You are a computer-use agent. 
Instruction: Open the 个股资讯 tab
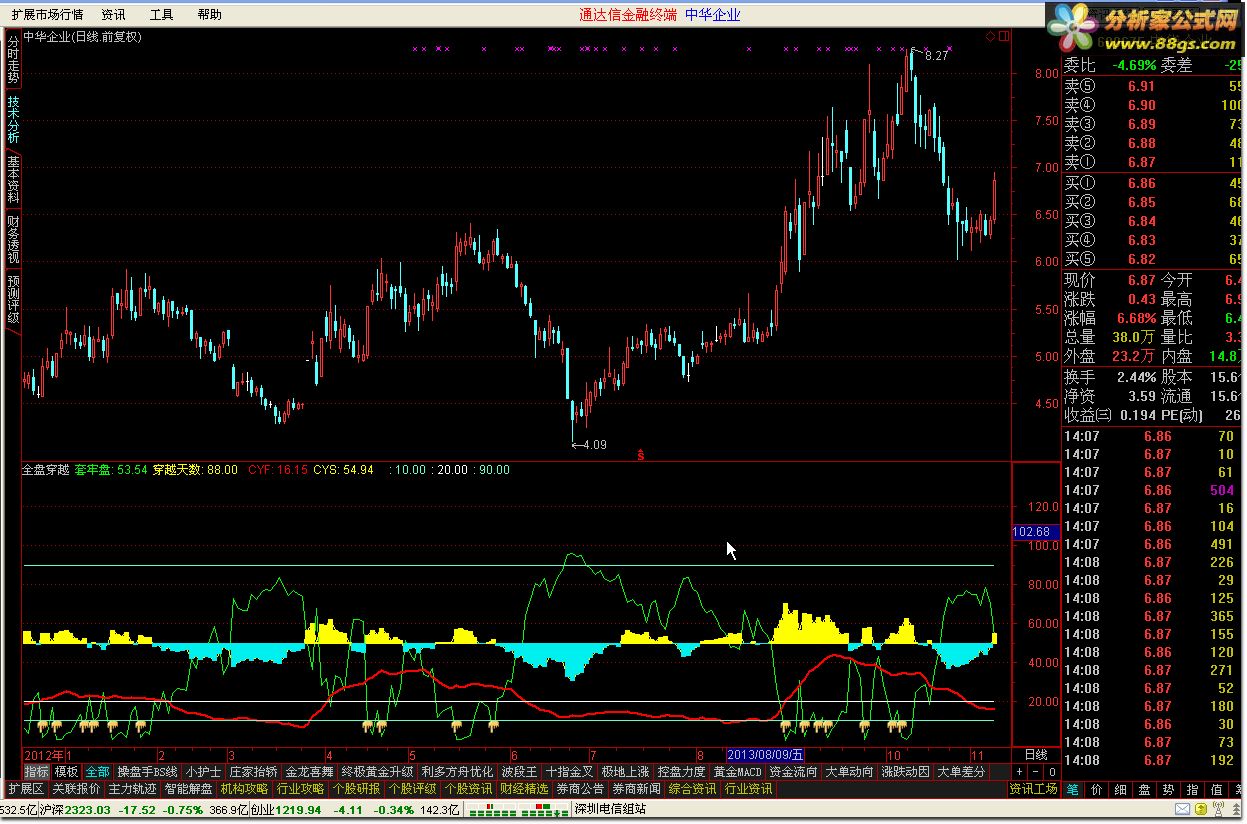pos(468,789)
